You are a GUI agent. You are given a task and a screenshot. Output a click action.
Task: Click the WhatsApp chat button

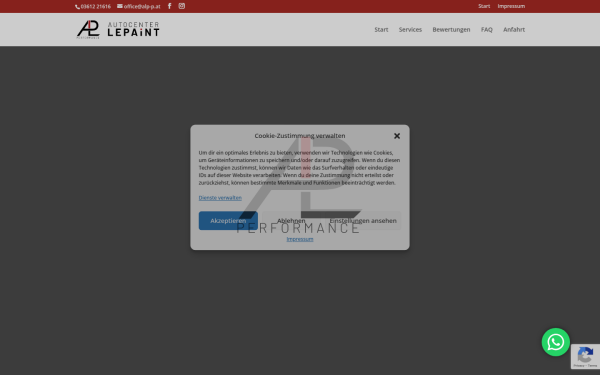(x=556, y=342)
